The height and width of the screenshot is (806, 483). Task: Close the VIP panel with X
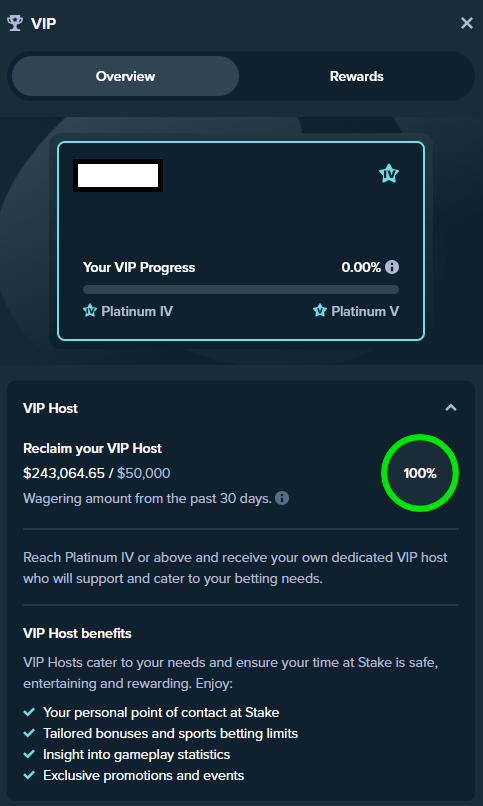pos(467,23)
